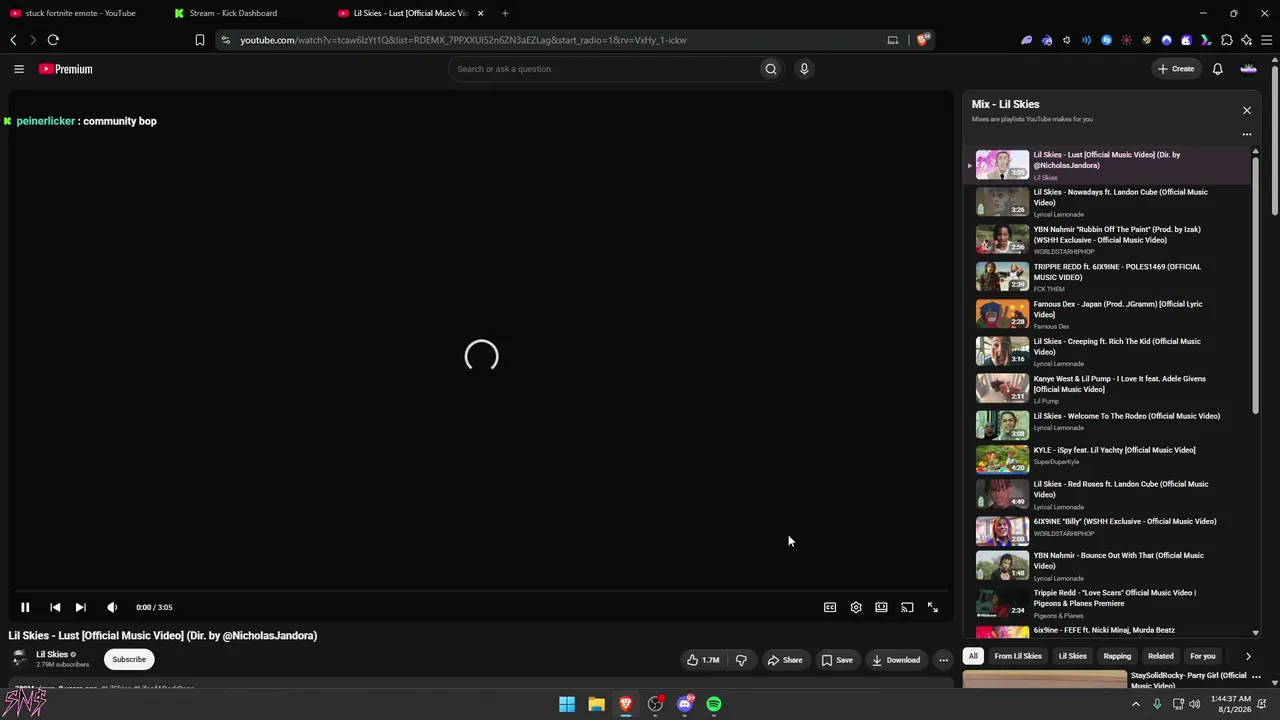Viewport: 1280px width, 720px height.
Task: Open YouTube notifications bell
Action: [x=1217, y=69]
